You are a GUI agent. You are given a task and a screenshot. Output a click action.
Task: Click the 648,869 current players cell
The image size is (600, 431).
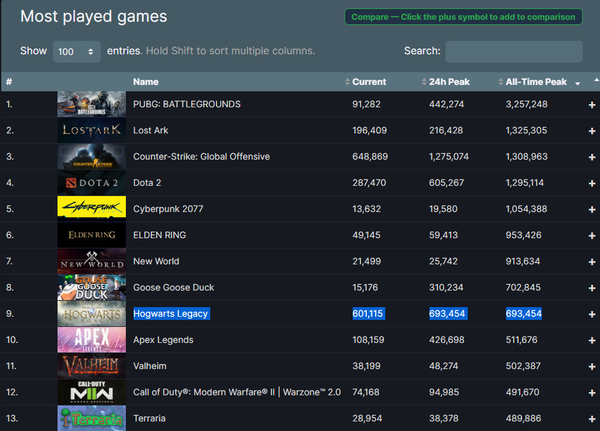(370, 157)
